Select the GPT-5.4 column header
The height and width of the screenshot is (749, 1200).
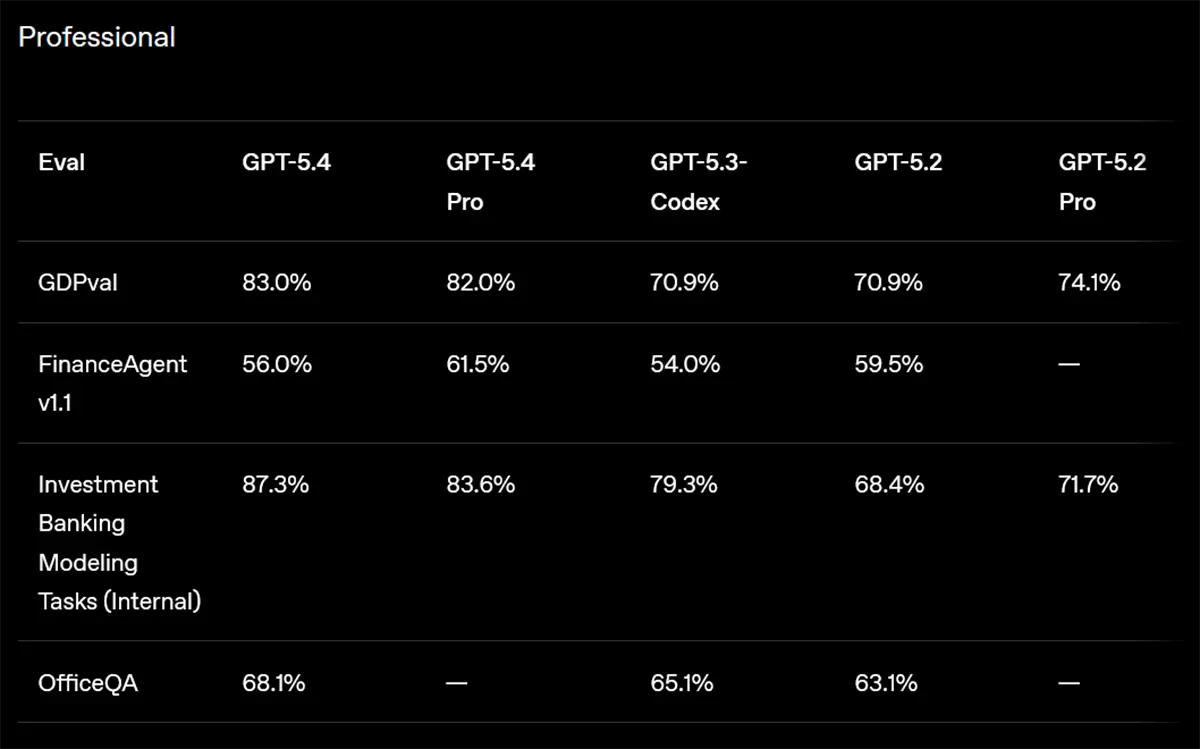coord(286,163)
